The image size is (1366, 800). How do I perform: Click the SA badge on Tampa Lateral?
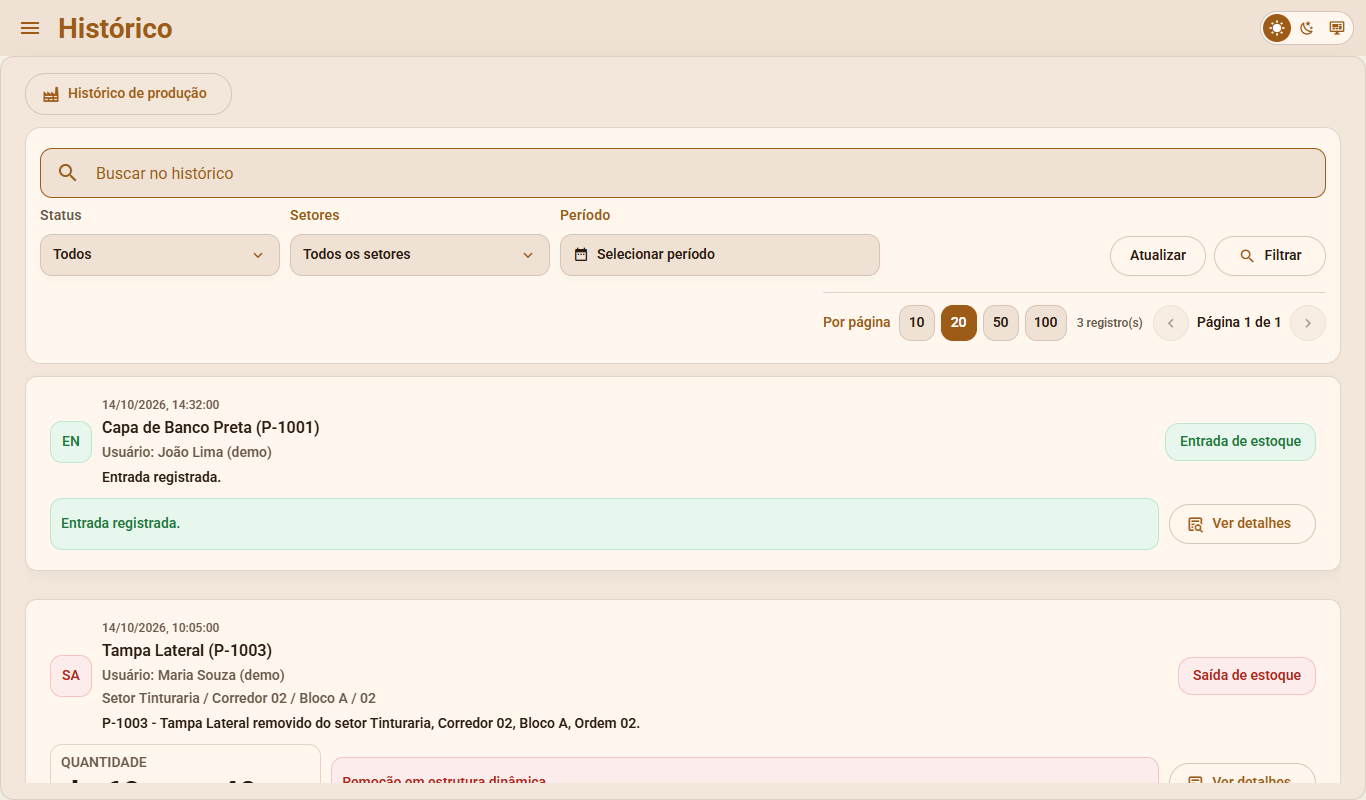[71, 676]
